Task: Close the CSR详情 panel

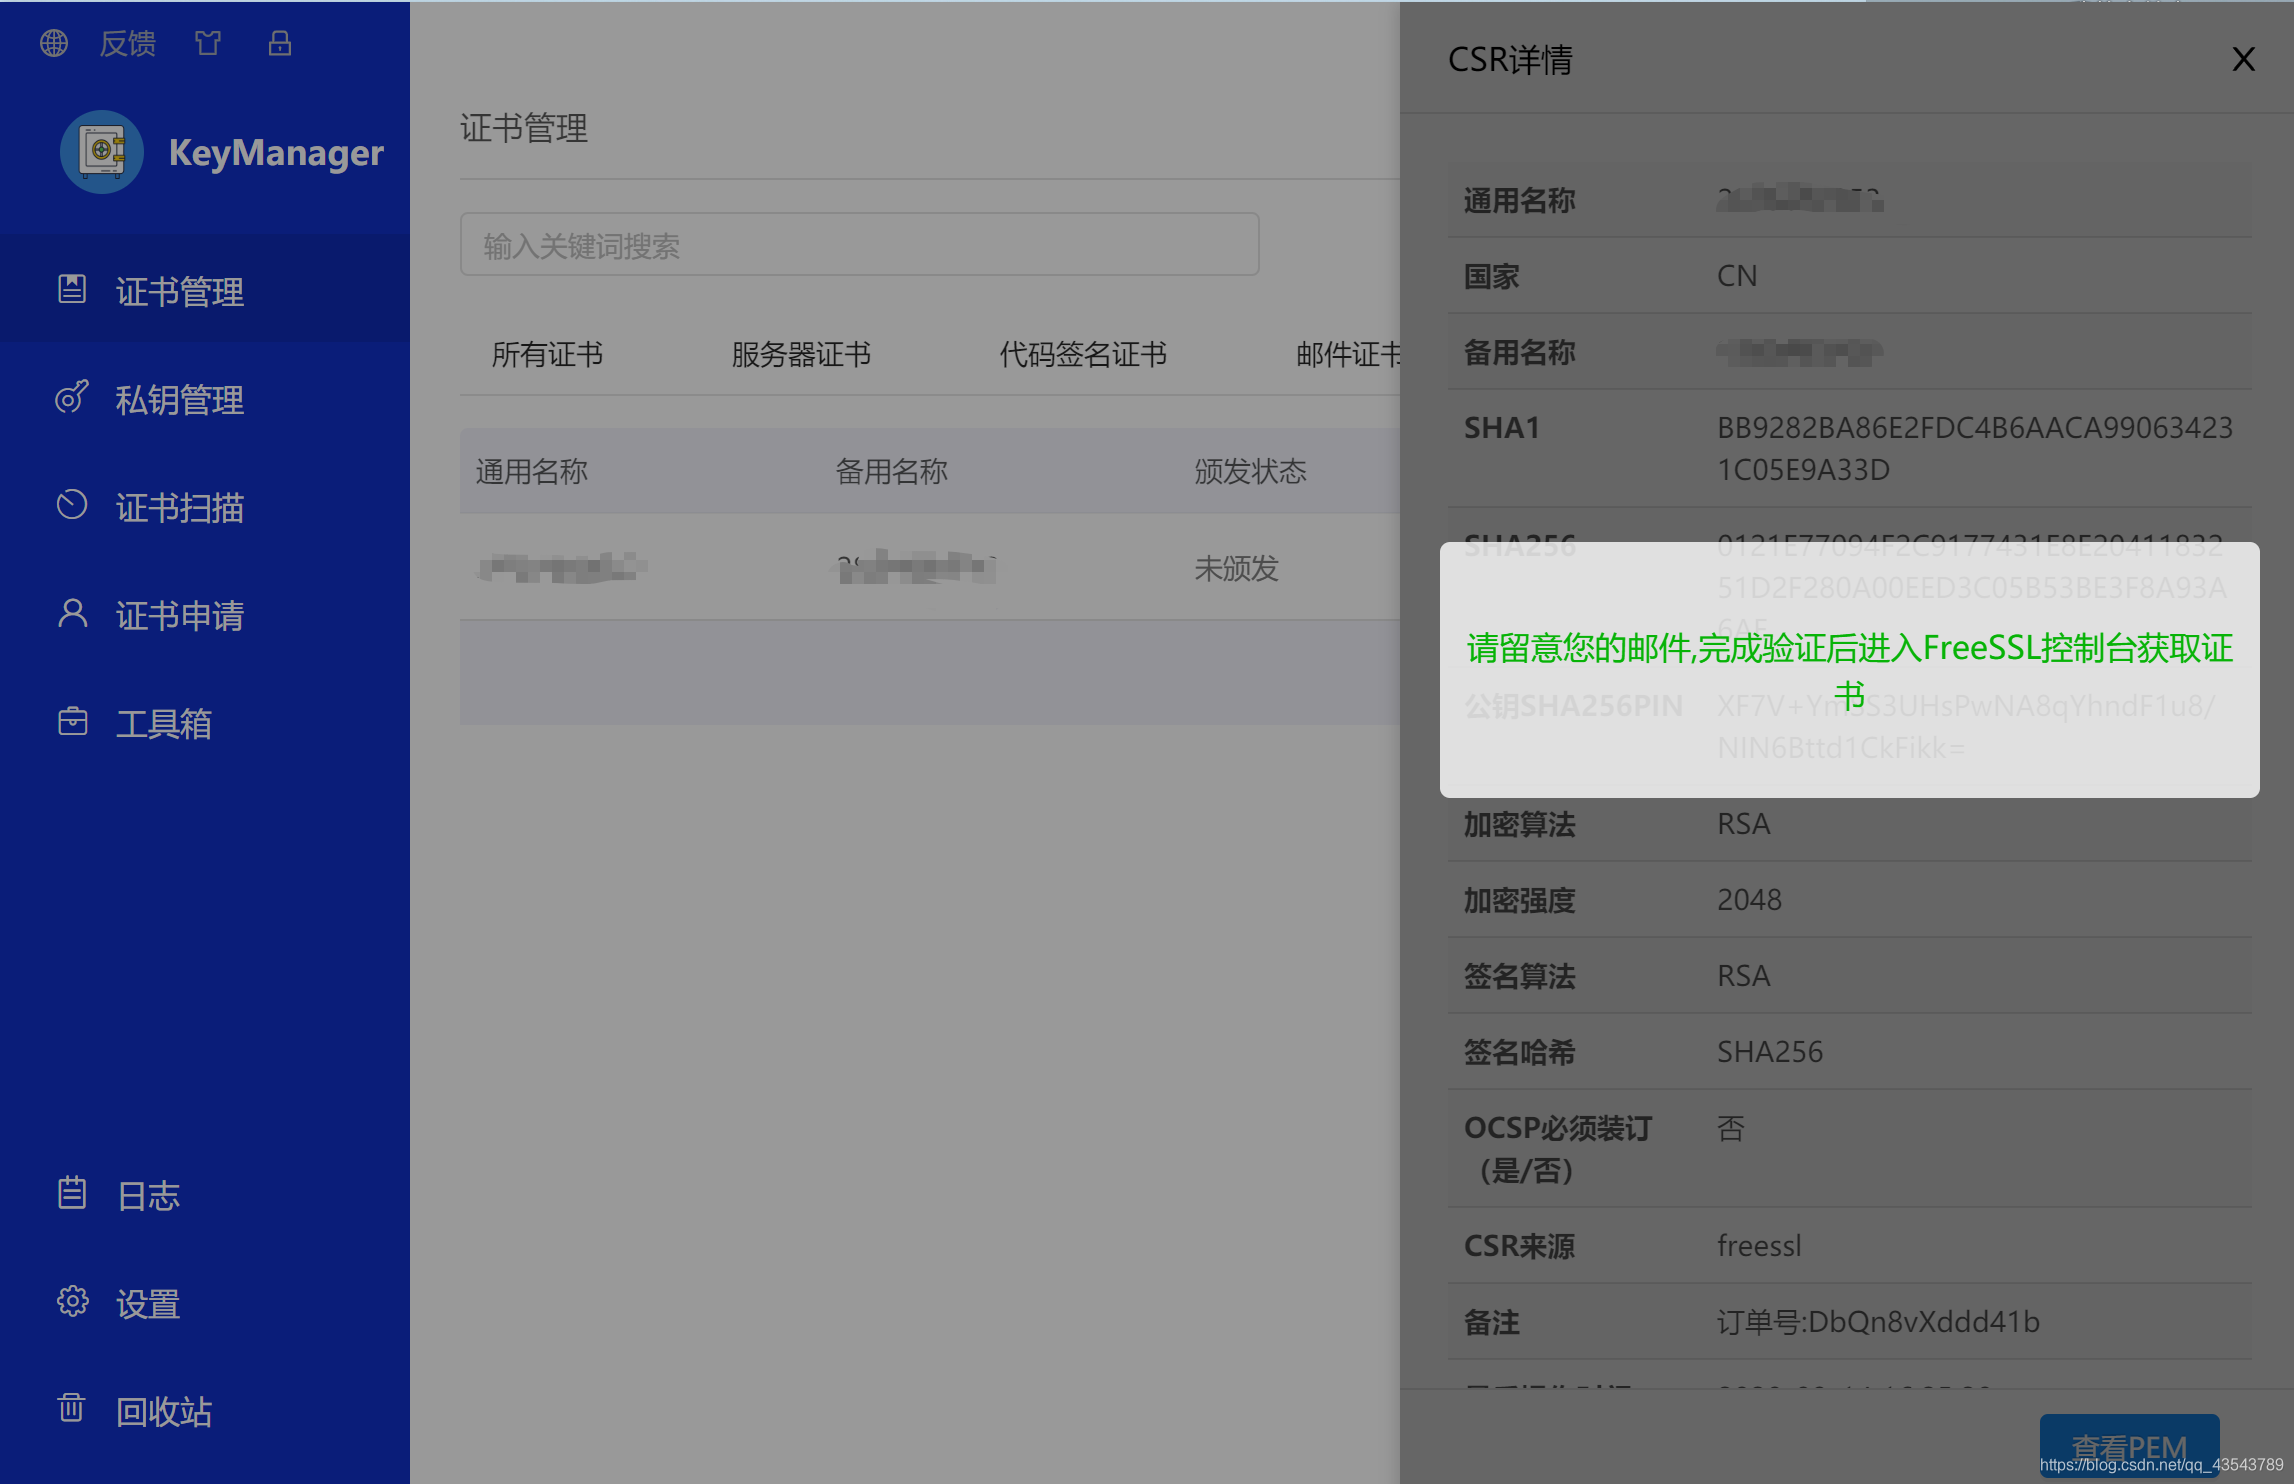Action: pyautogui.click(x=2243, y=60)
